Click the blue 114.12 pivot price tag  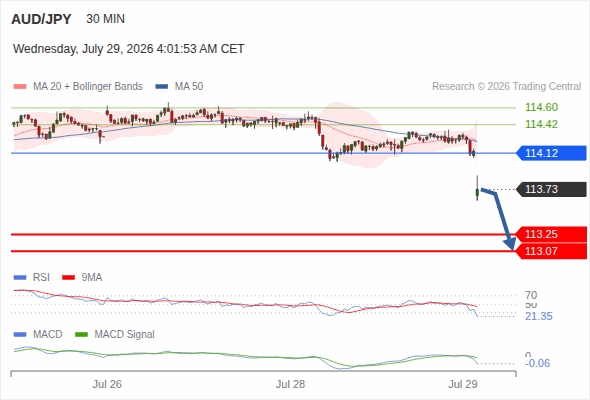click(551, 153)
